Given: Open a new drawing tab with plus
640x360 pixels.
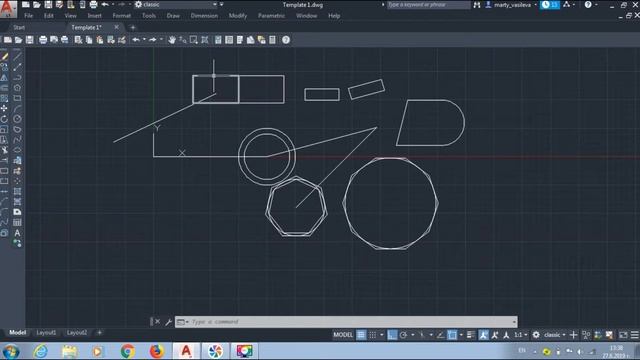Looking at the screenshot, I should [x=133, y=28].
